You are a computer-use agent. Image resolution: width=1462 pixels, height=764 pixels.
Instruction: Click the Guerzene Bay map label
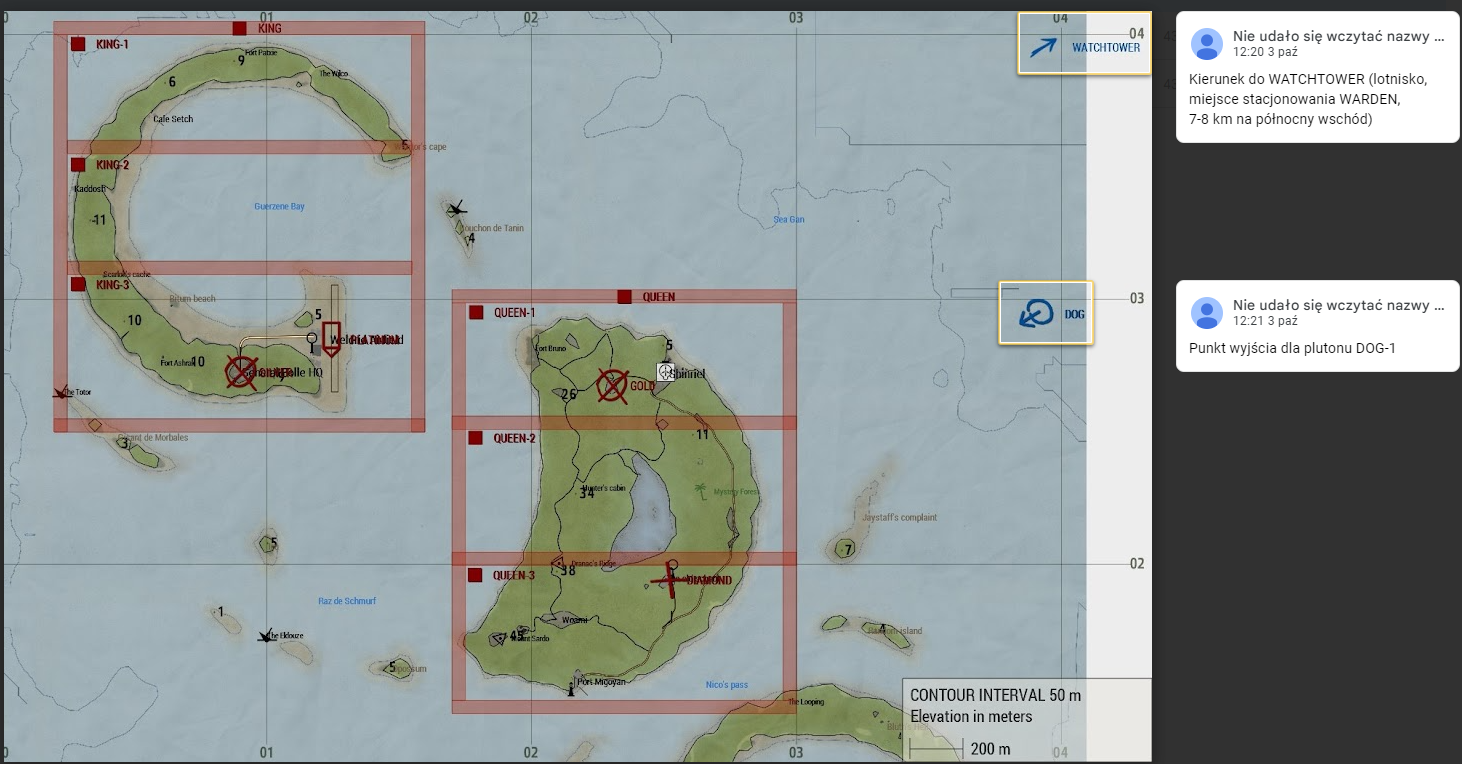click(x=279, y=206)
